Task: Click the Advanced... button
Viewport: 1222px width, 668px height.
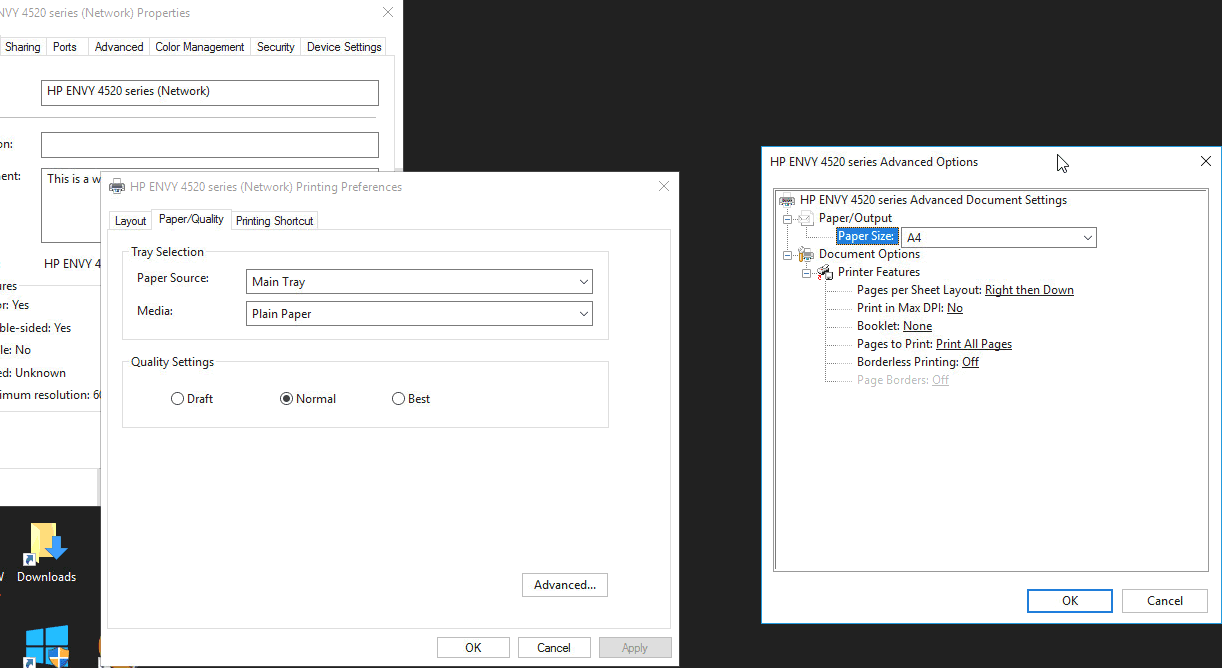Action: 564,585
